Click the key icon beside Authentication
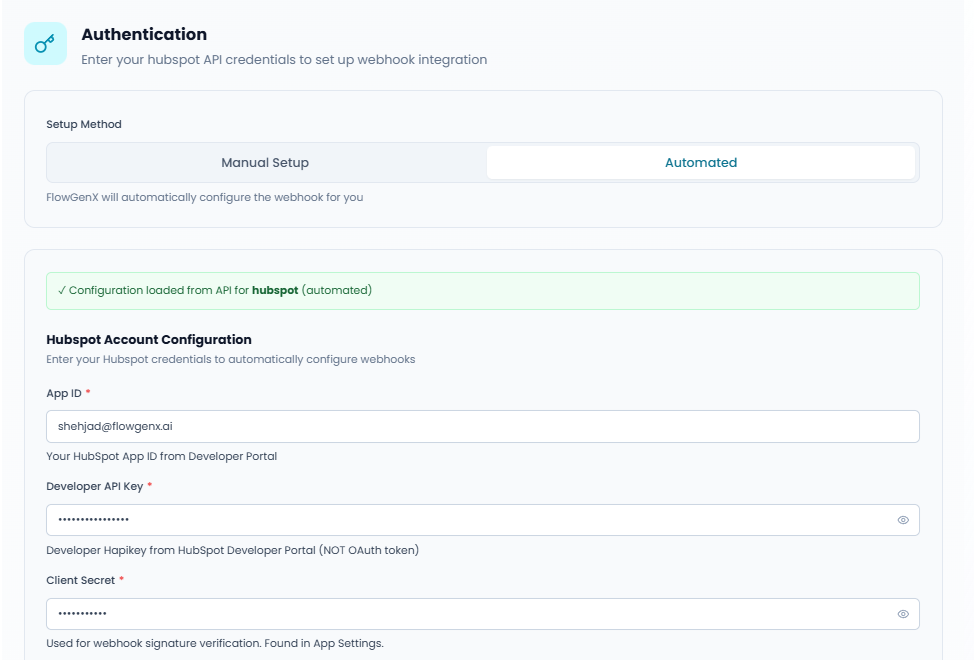 tap(45, 44)
